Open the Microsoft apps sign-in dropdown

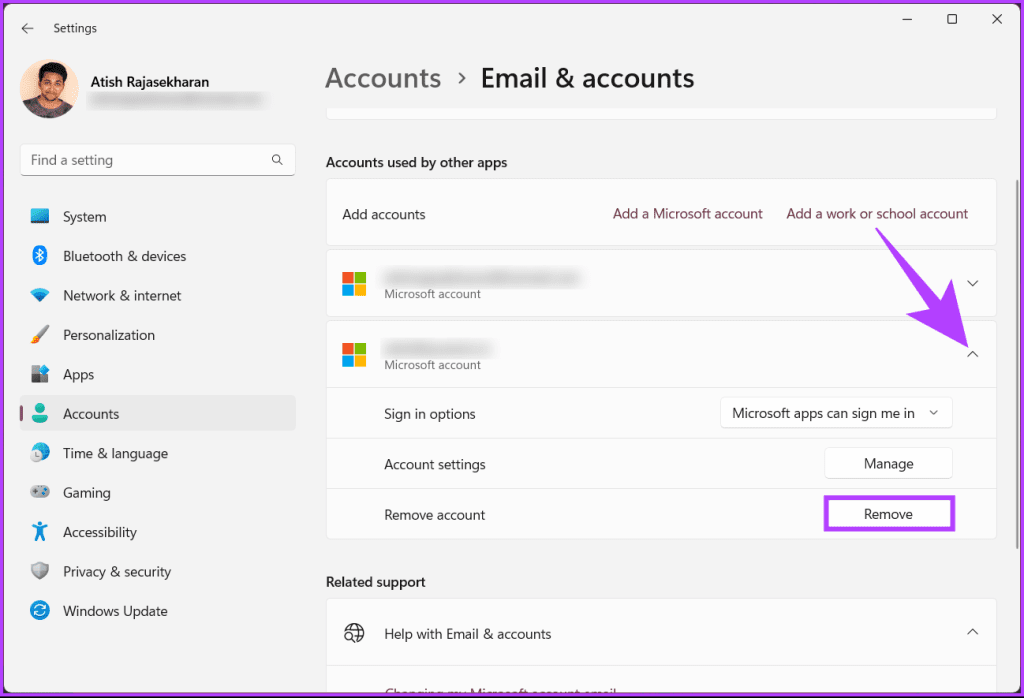click(x=836, y=412)
